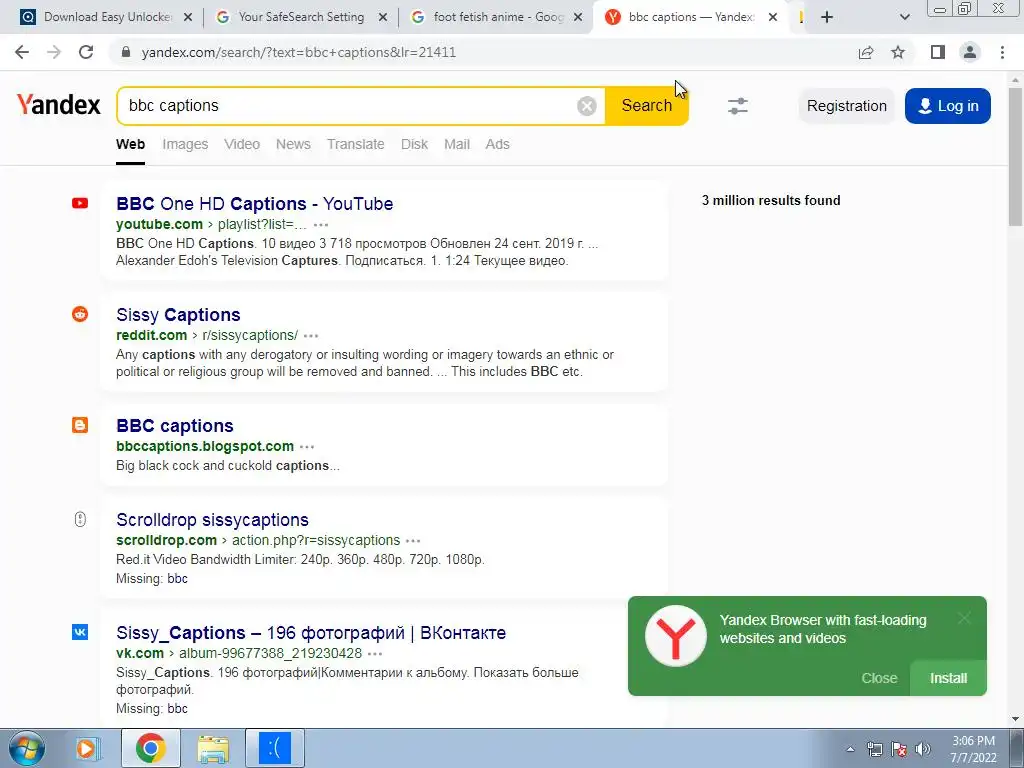Click the VK favicon beside fifth result
1024x768 pixels.
[x=80, y=632]
